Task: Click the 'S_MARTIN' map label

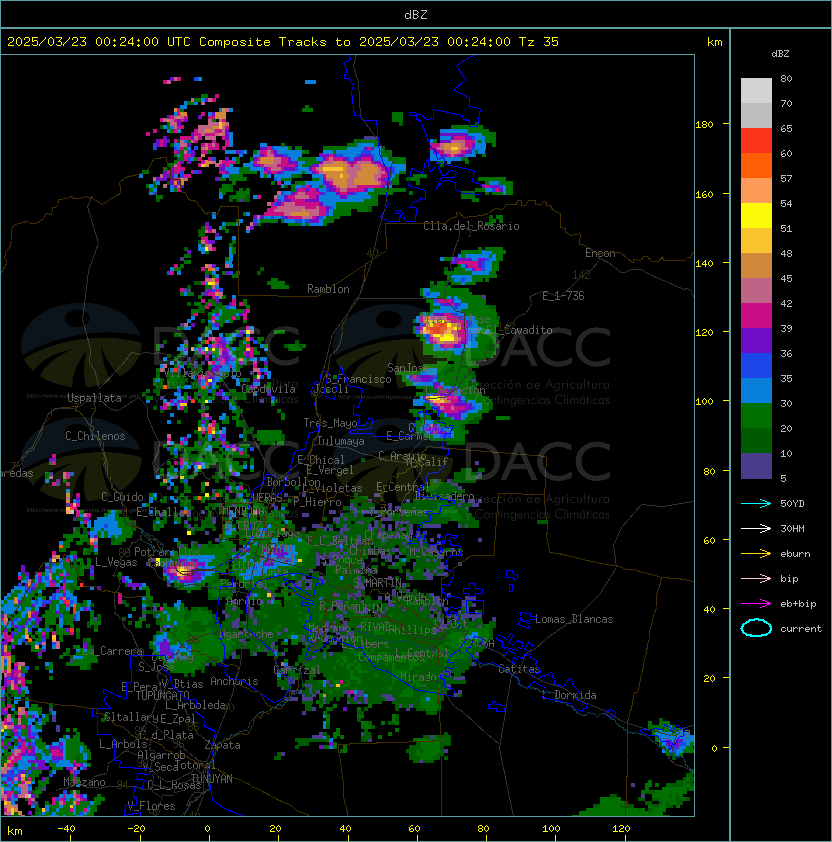Action: coord(378,583)
